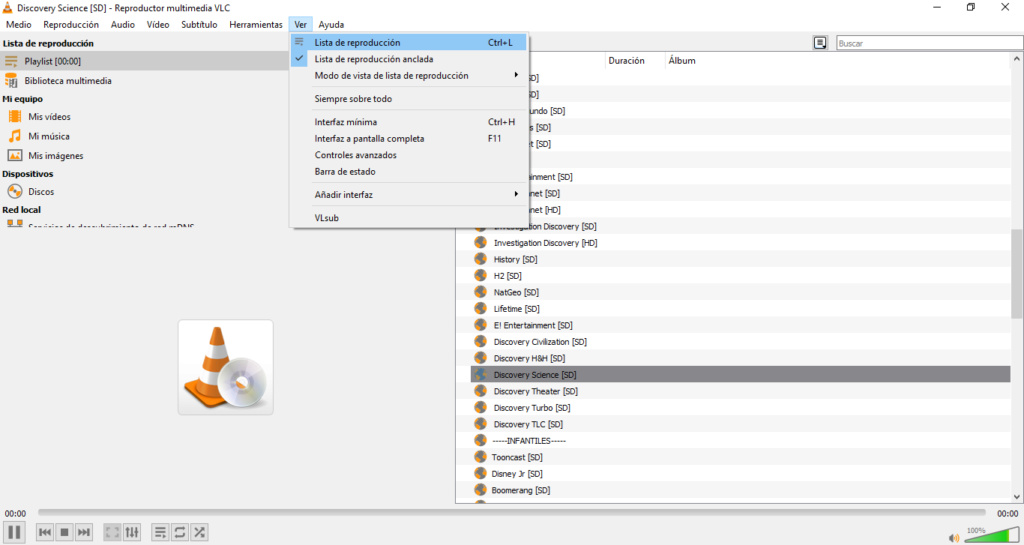Focus the Buscar search field
The height and width of the screenshot is (545, 1024).
click(929, 43)
